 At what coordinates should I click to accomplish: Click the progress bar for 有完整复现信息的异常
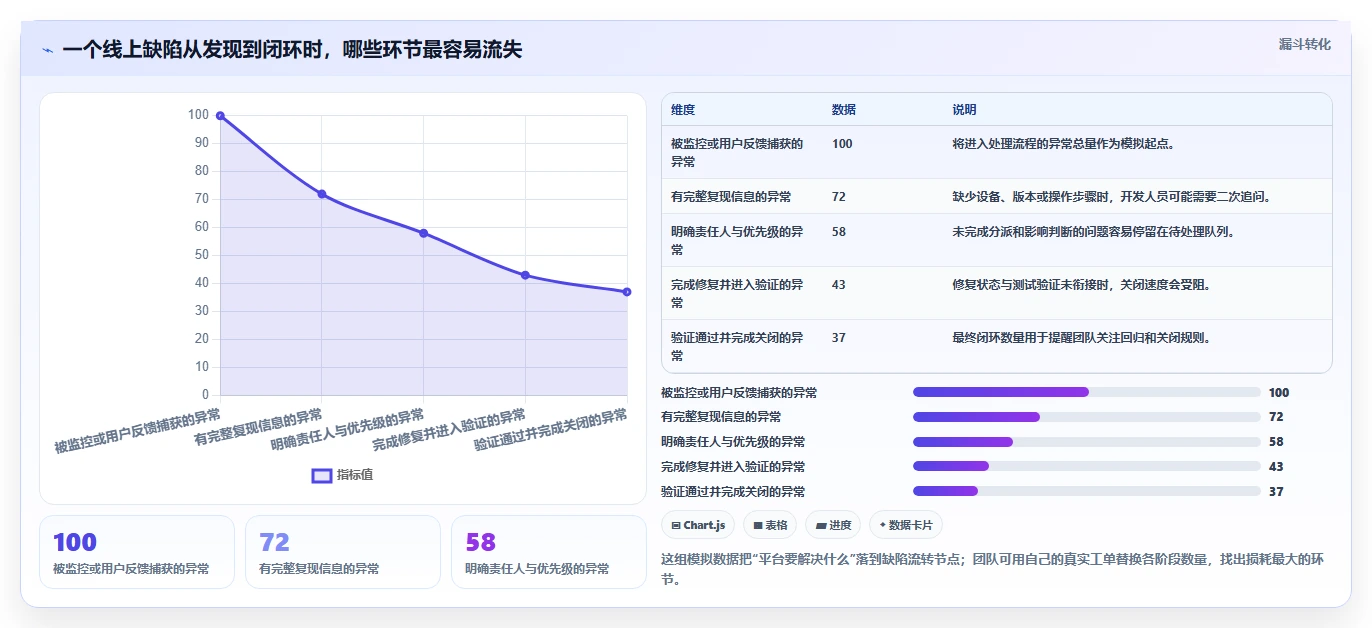[x=1087, y=417]
